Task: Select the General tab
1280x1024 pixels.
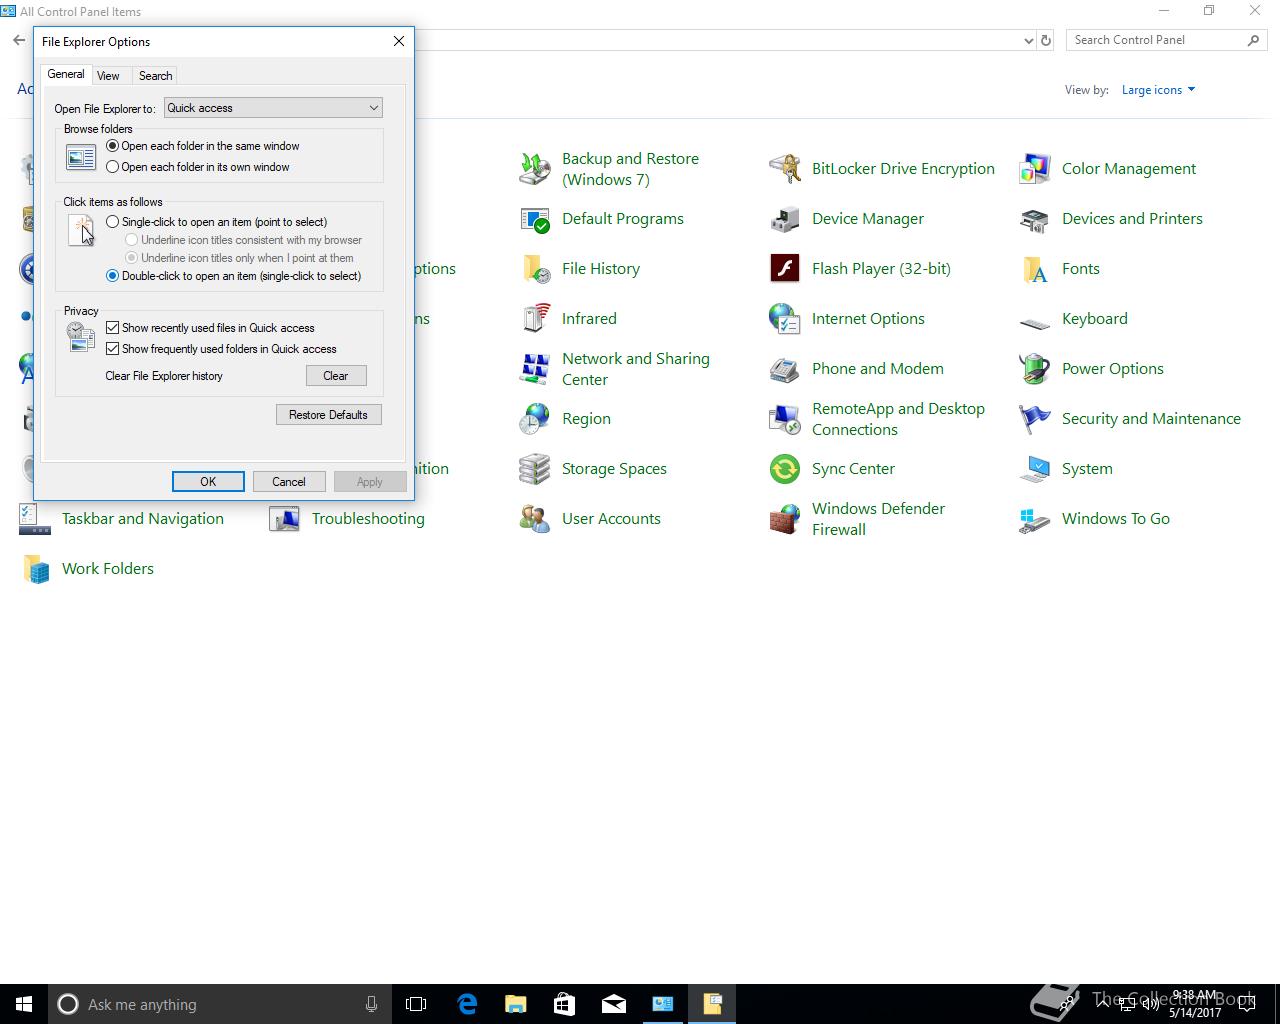Action: point(66,74)
